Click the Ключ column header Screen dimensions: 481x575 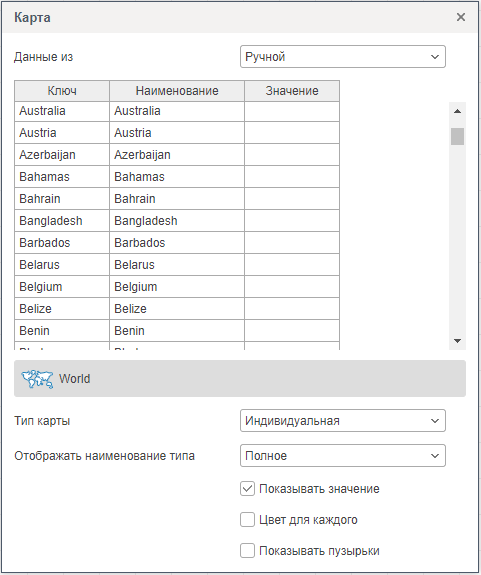[x=62, y=91]
